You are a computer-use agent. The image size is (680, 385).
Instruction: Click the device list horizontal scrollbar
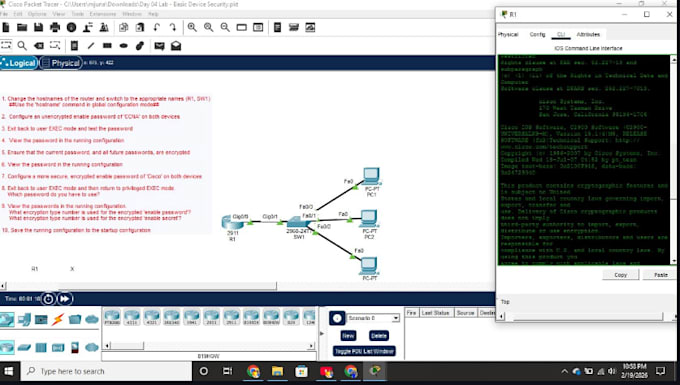pos(208,346)
